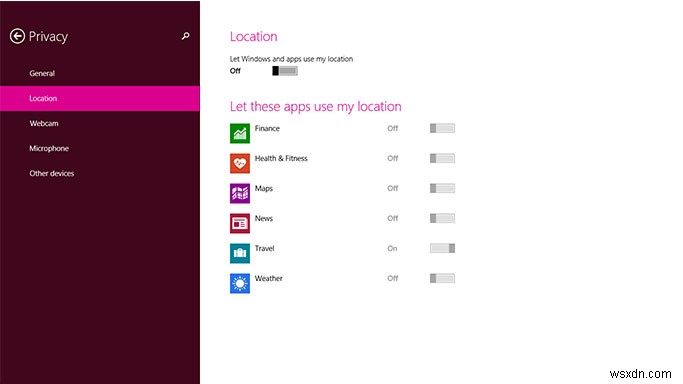The height and width of the screenshot is (384, 683).
Task: Open the Webcam privacy section
Action: [100, 123]
